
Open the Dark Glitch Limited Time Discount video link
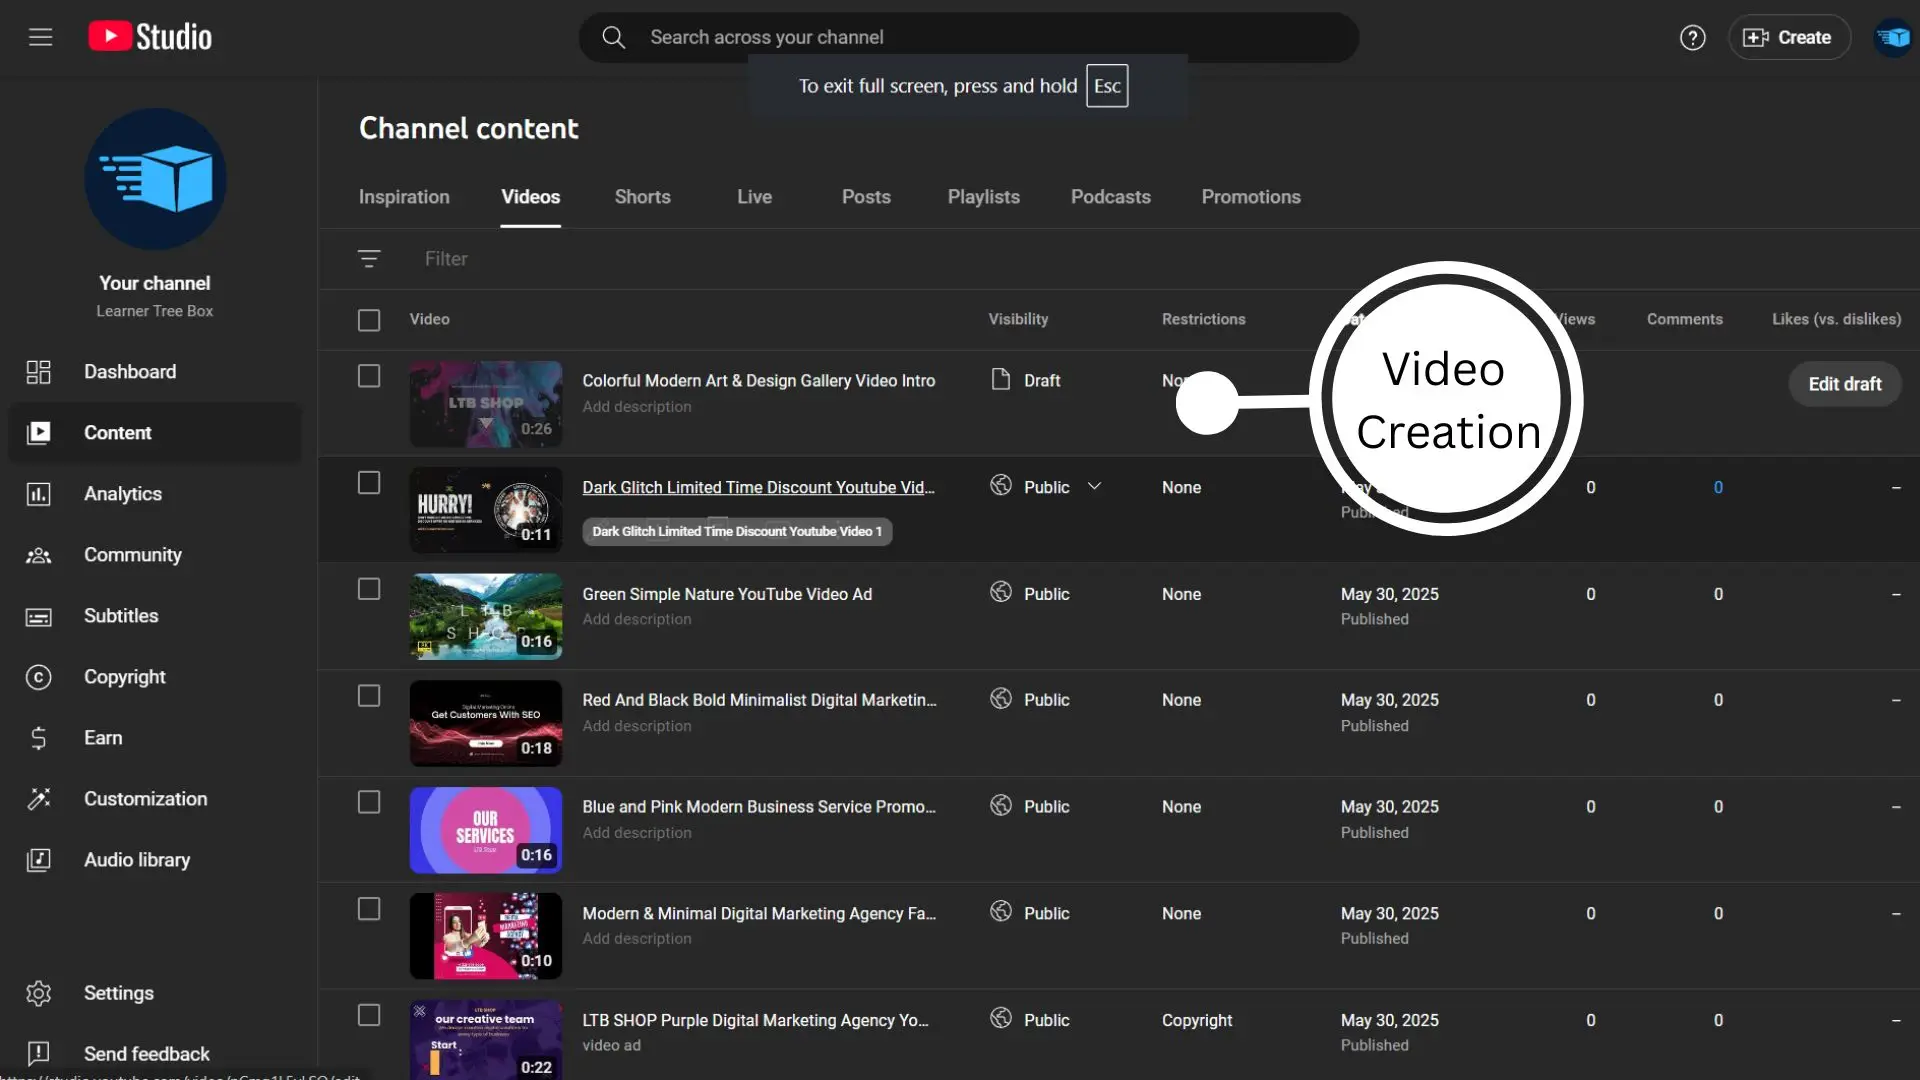pyautogui.click(x=758, y=488)
